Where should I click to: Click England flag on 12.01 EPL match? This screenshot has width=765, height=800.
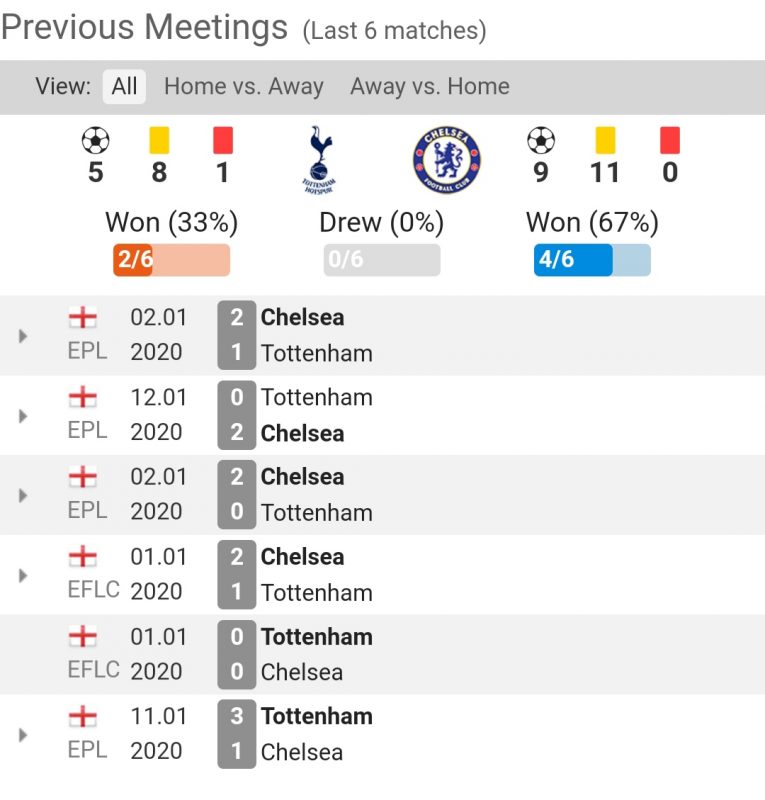[x=83, y=398]
